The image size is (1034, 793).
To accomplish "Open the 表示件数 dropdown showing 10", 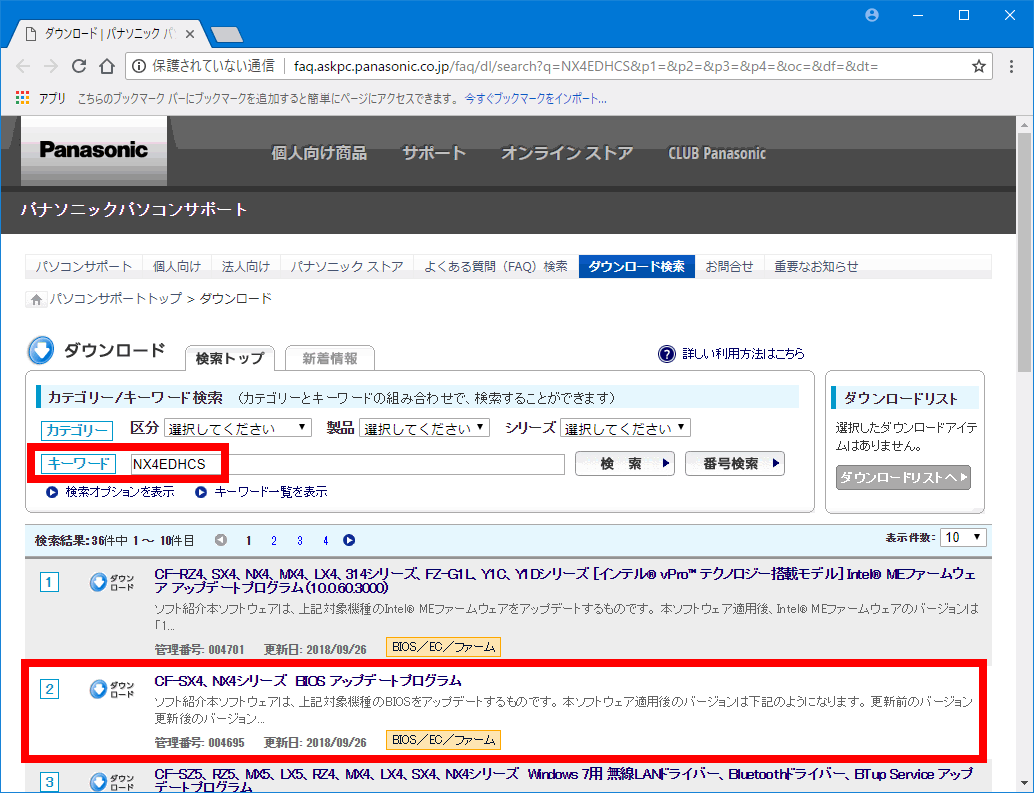I will tap(962, 537).
